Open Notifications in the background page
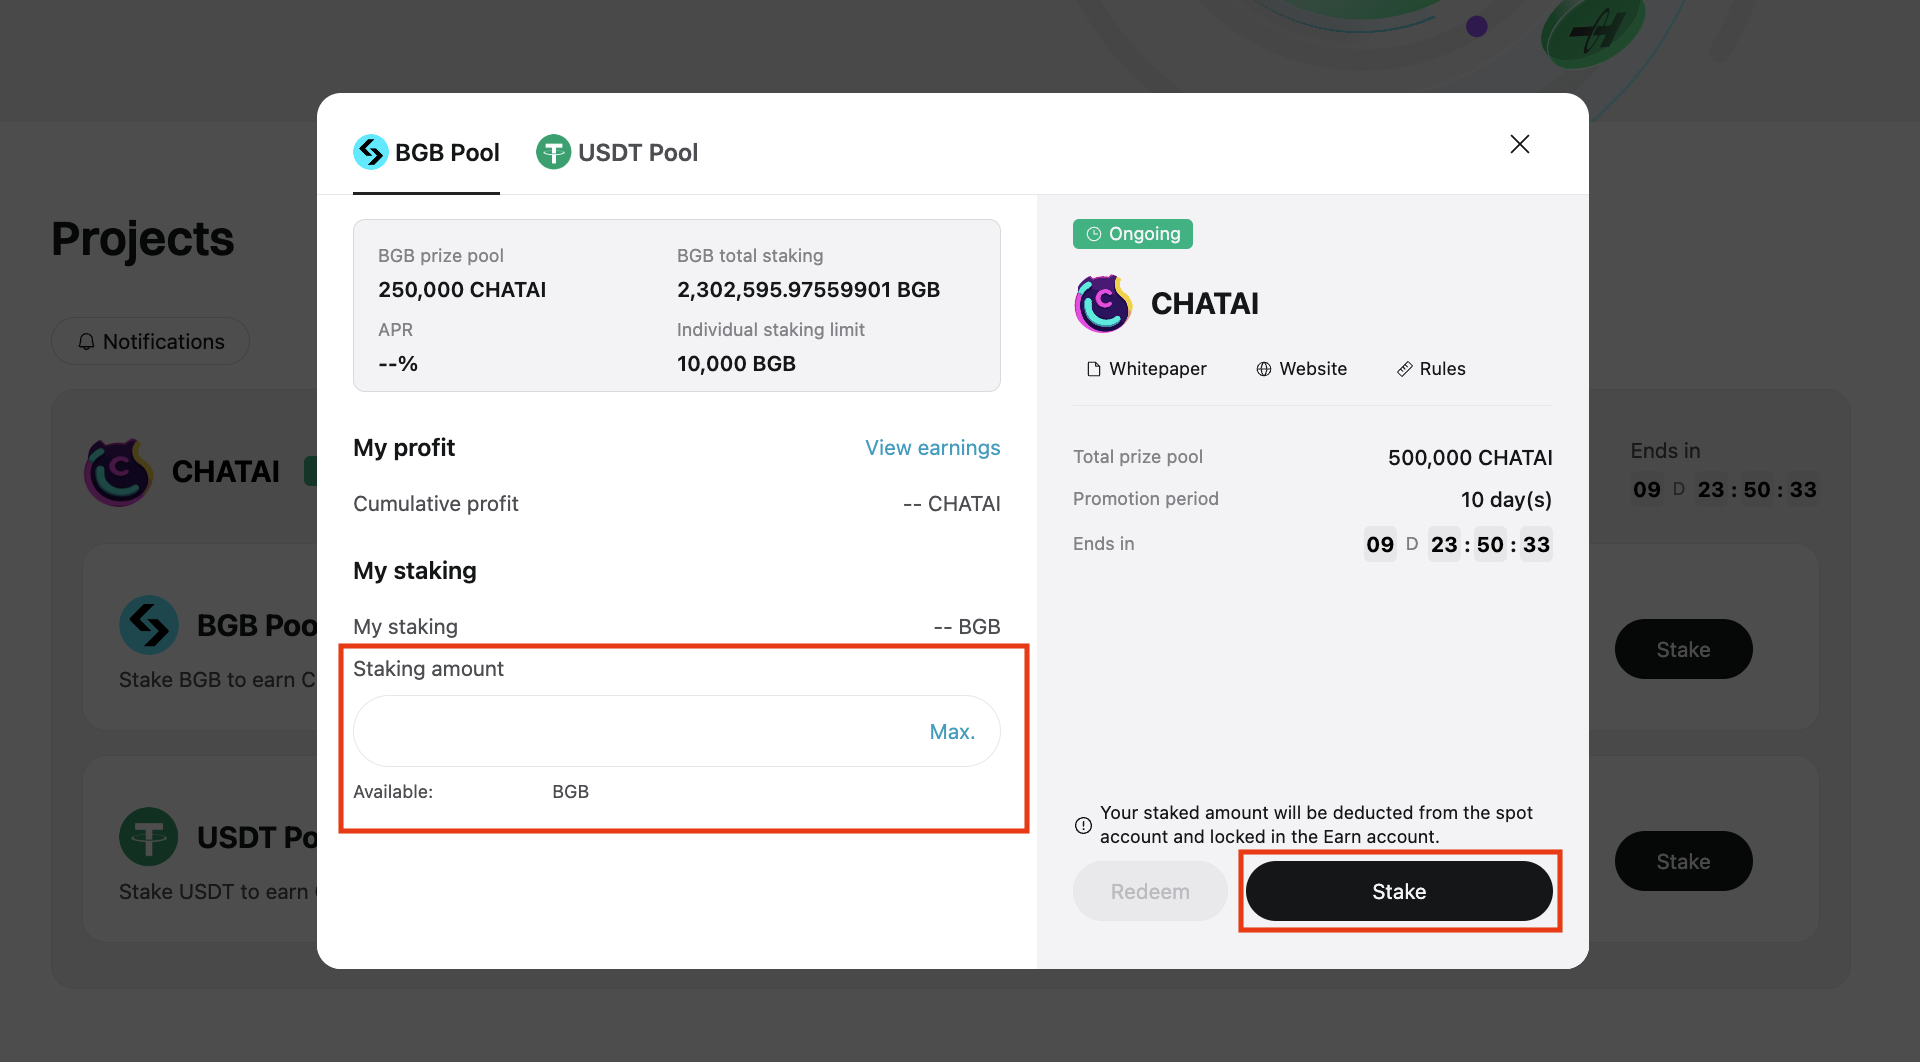The height and width of the screenshot is (1062, 1920). tap(151, 341)
